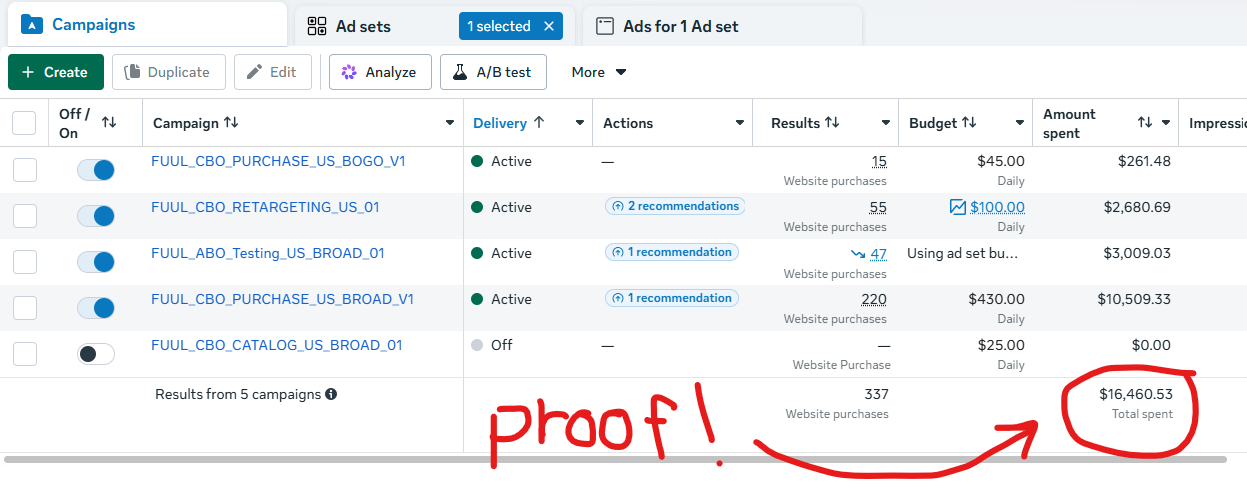The image size is (1247, 484).
Task: Click the Campaigns folder icon
Action: (x=31, y=25)
